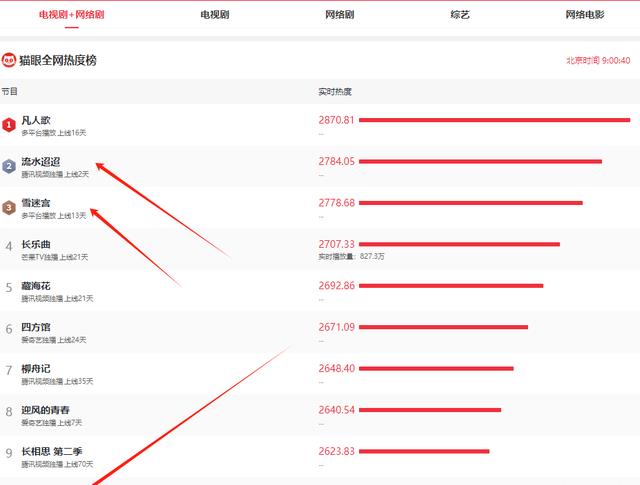Click rank number 5
Image resolution: width=640 pixels, height=485 pixels.
pos(9,287)
